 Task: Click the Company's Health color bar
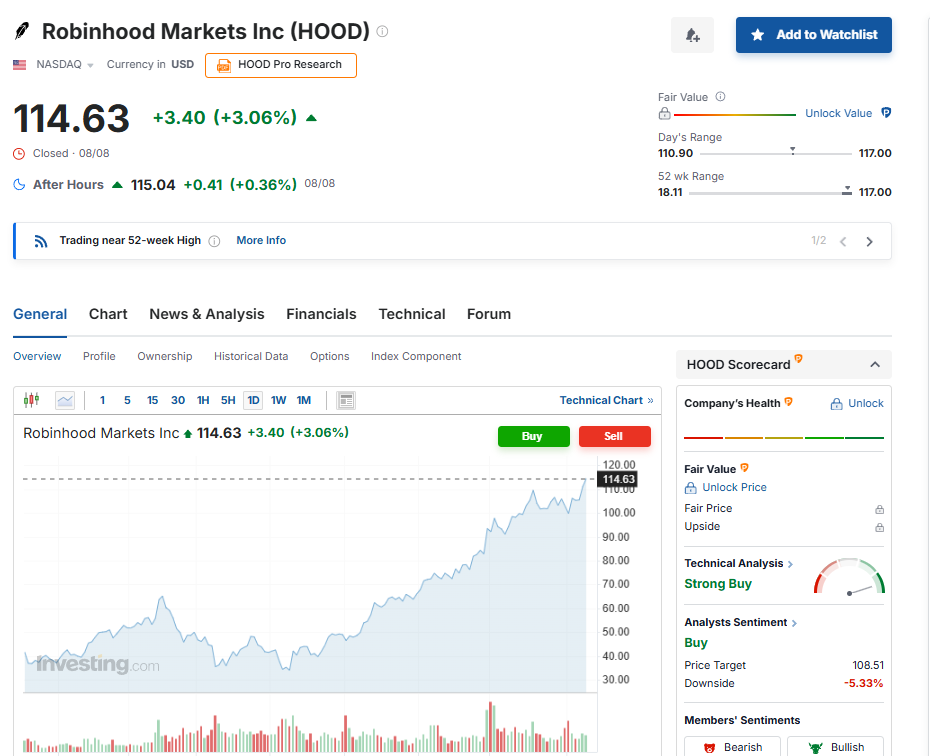(x=784, y=438)
